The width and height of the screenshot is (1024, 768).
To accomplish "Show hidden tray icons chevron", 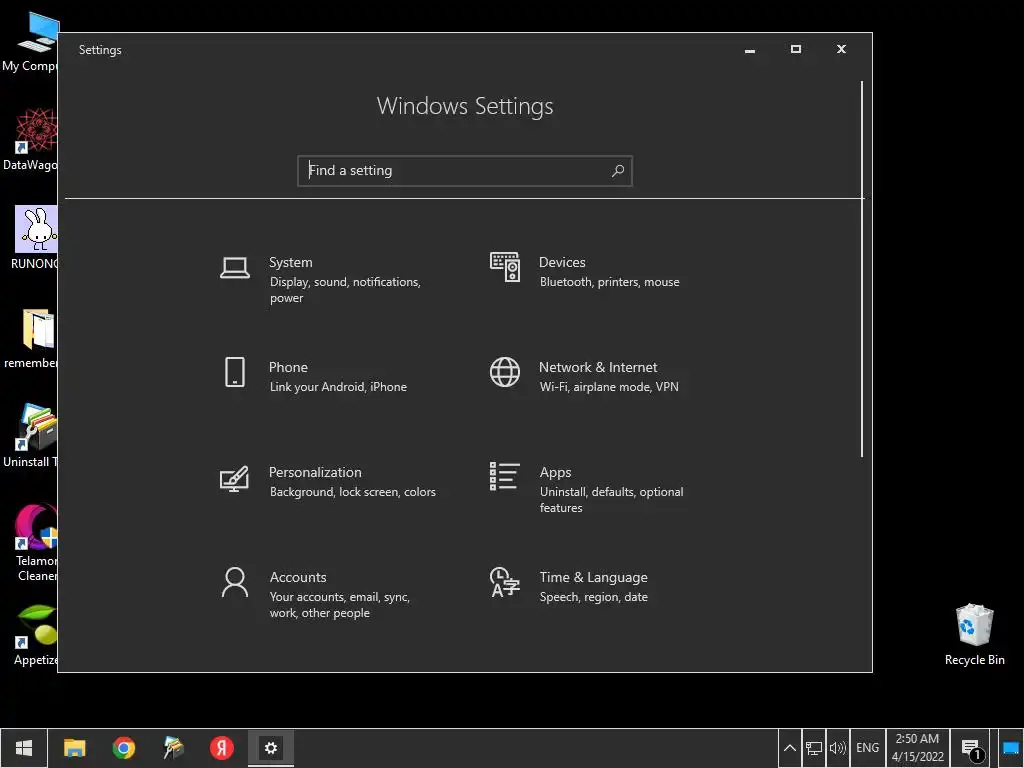I will [x=790, y=748].
